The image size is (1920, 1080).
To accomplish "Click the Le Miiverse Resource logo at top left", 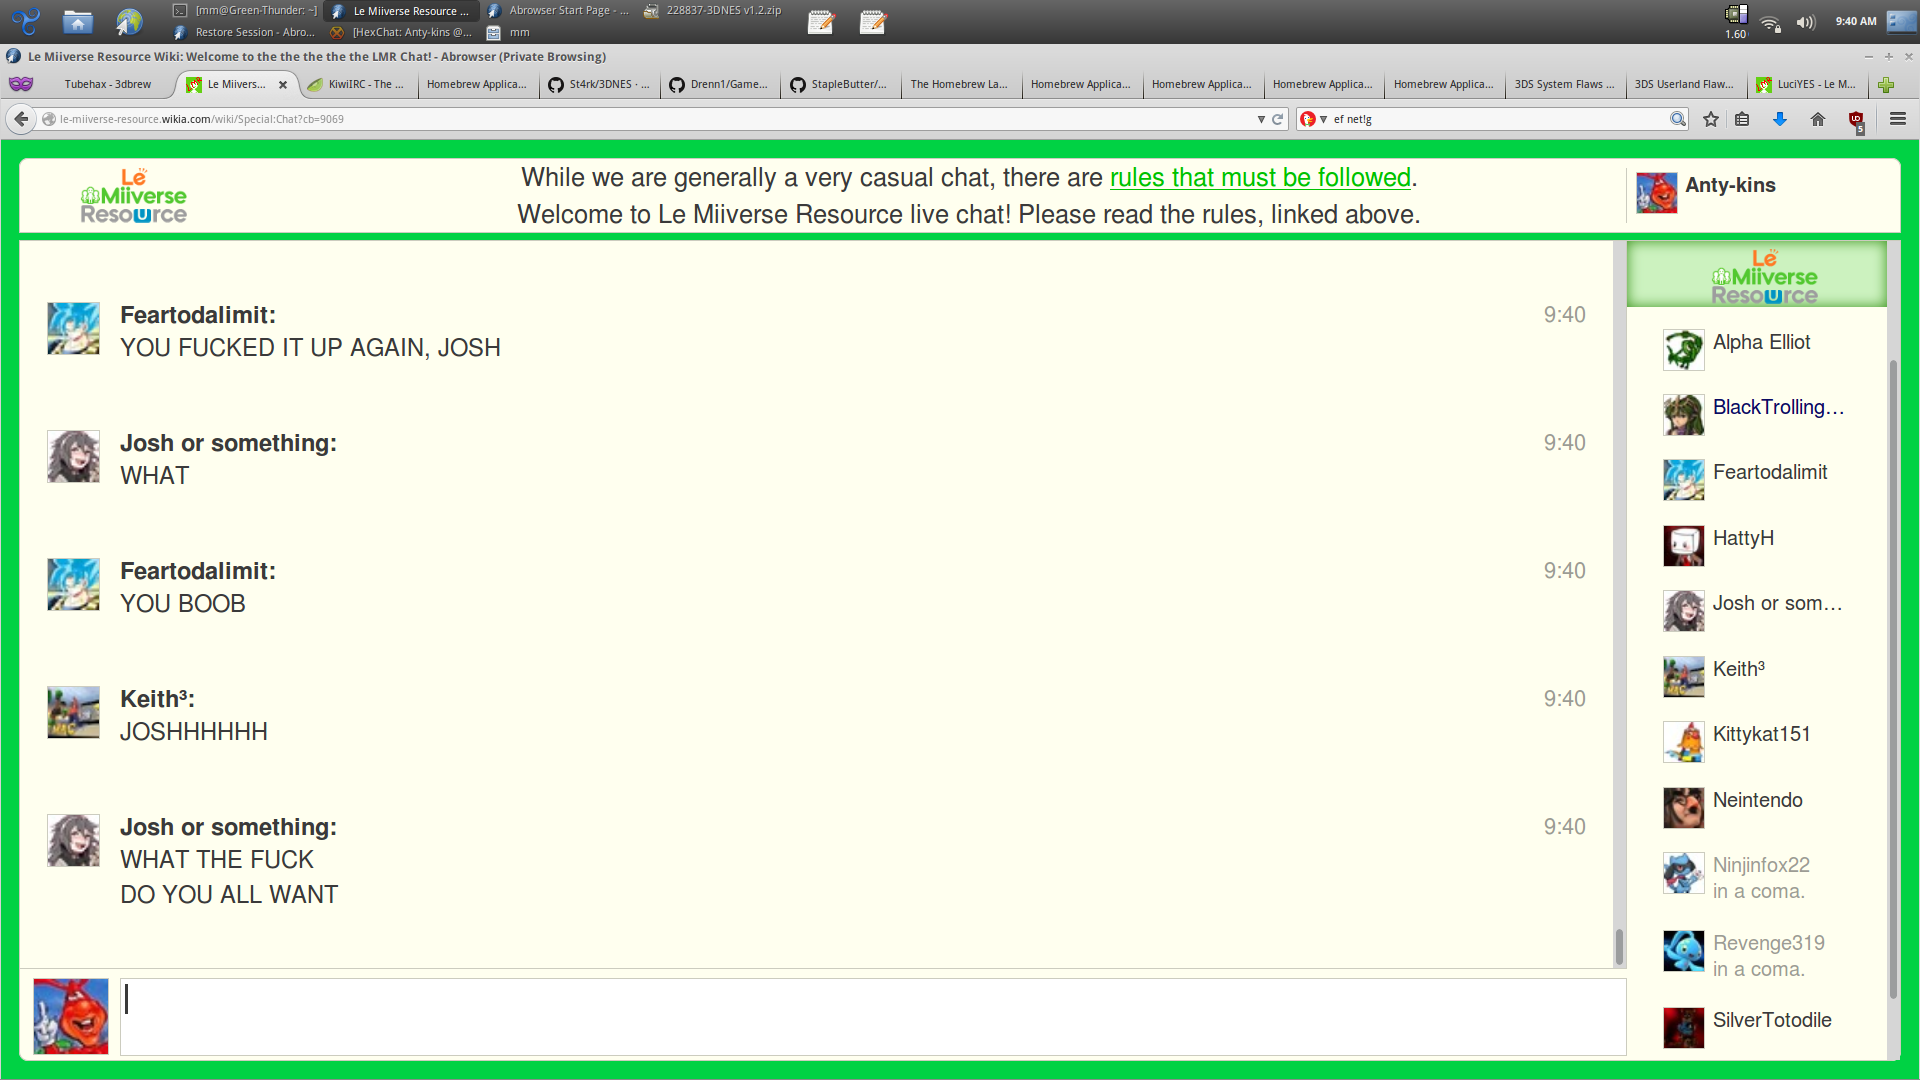I will click(133, 196).
